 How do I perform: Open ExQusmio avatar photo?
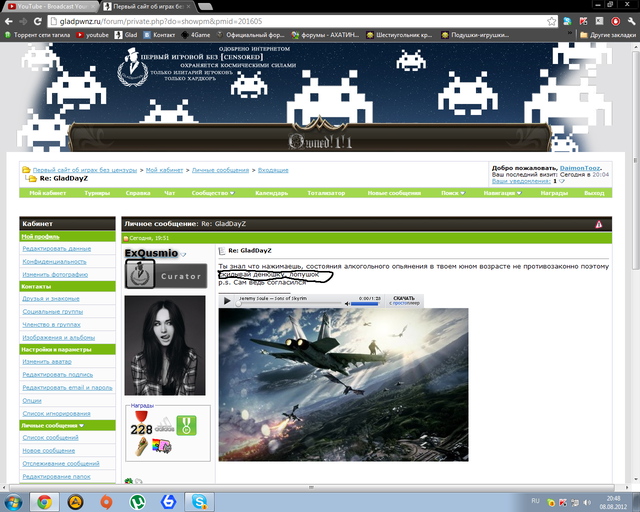click(165, 345)
